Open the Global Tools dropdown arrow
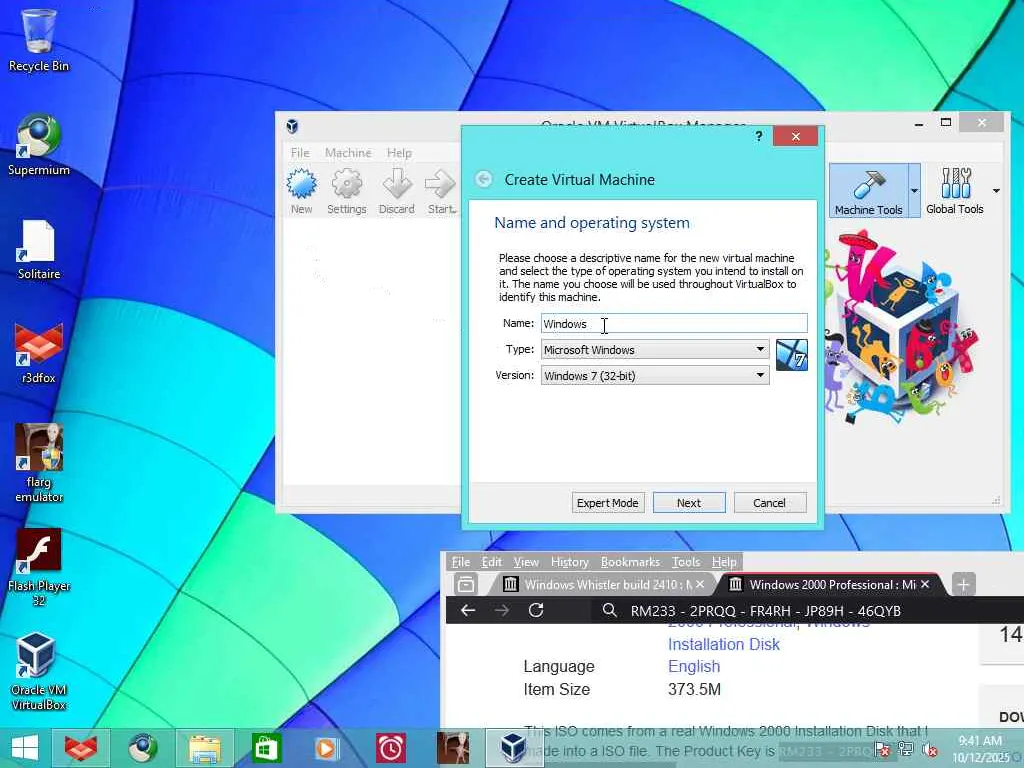This screenshot has width=1024, height=768. click(996, 191)
